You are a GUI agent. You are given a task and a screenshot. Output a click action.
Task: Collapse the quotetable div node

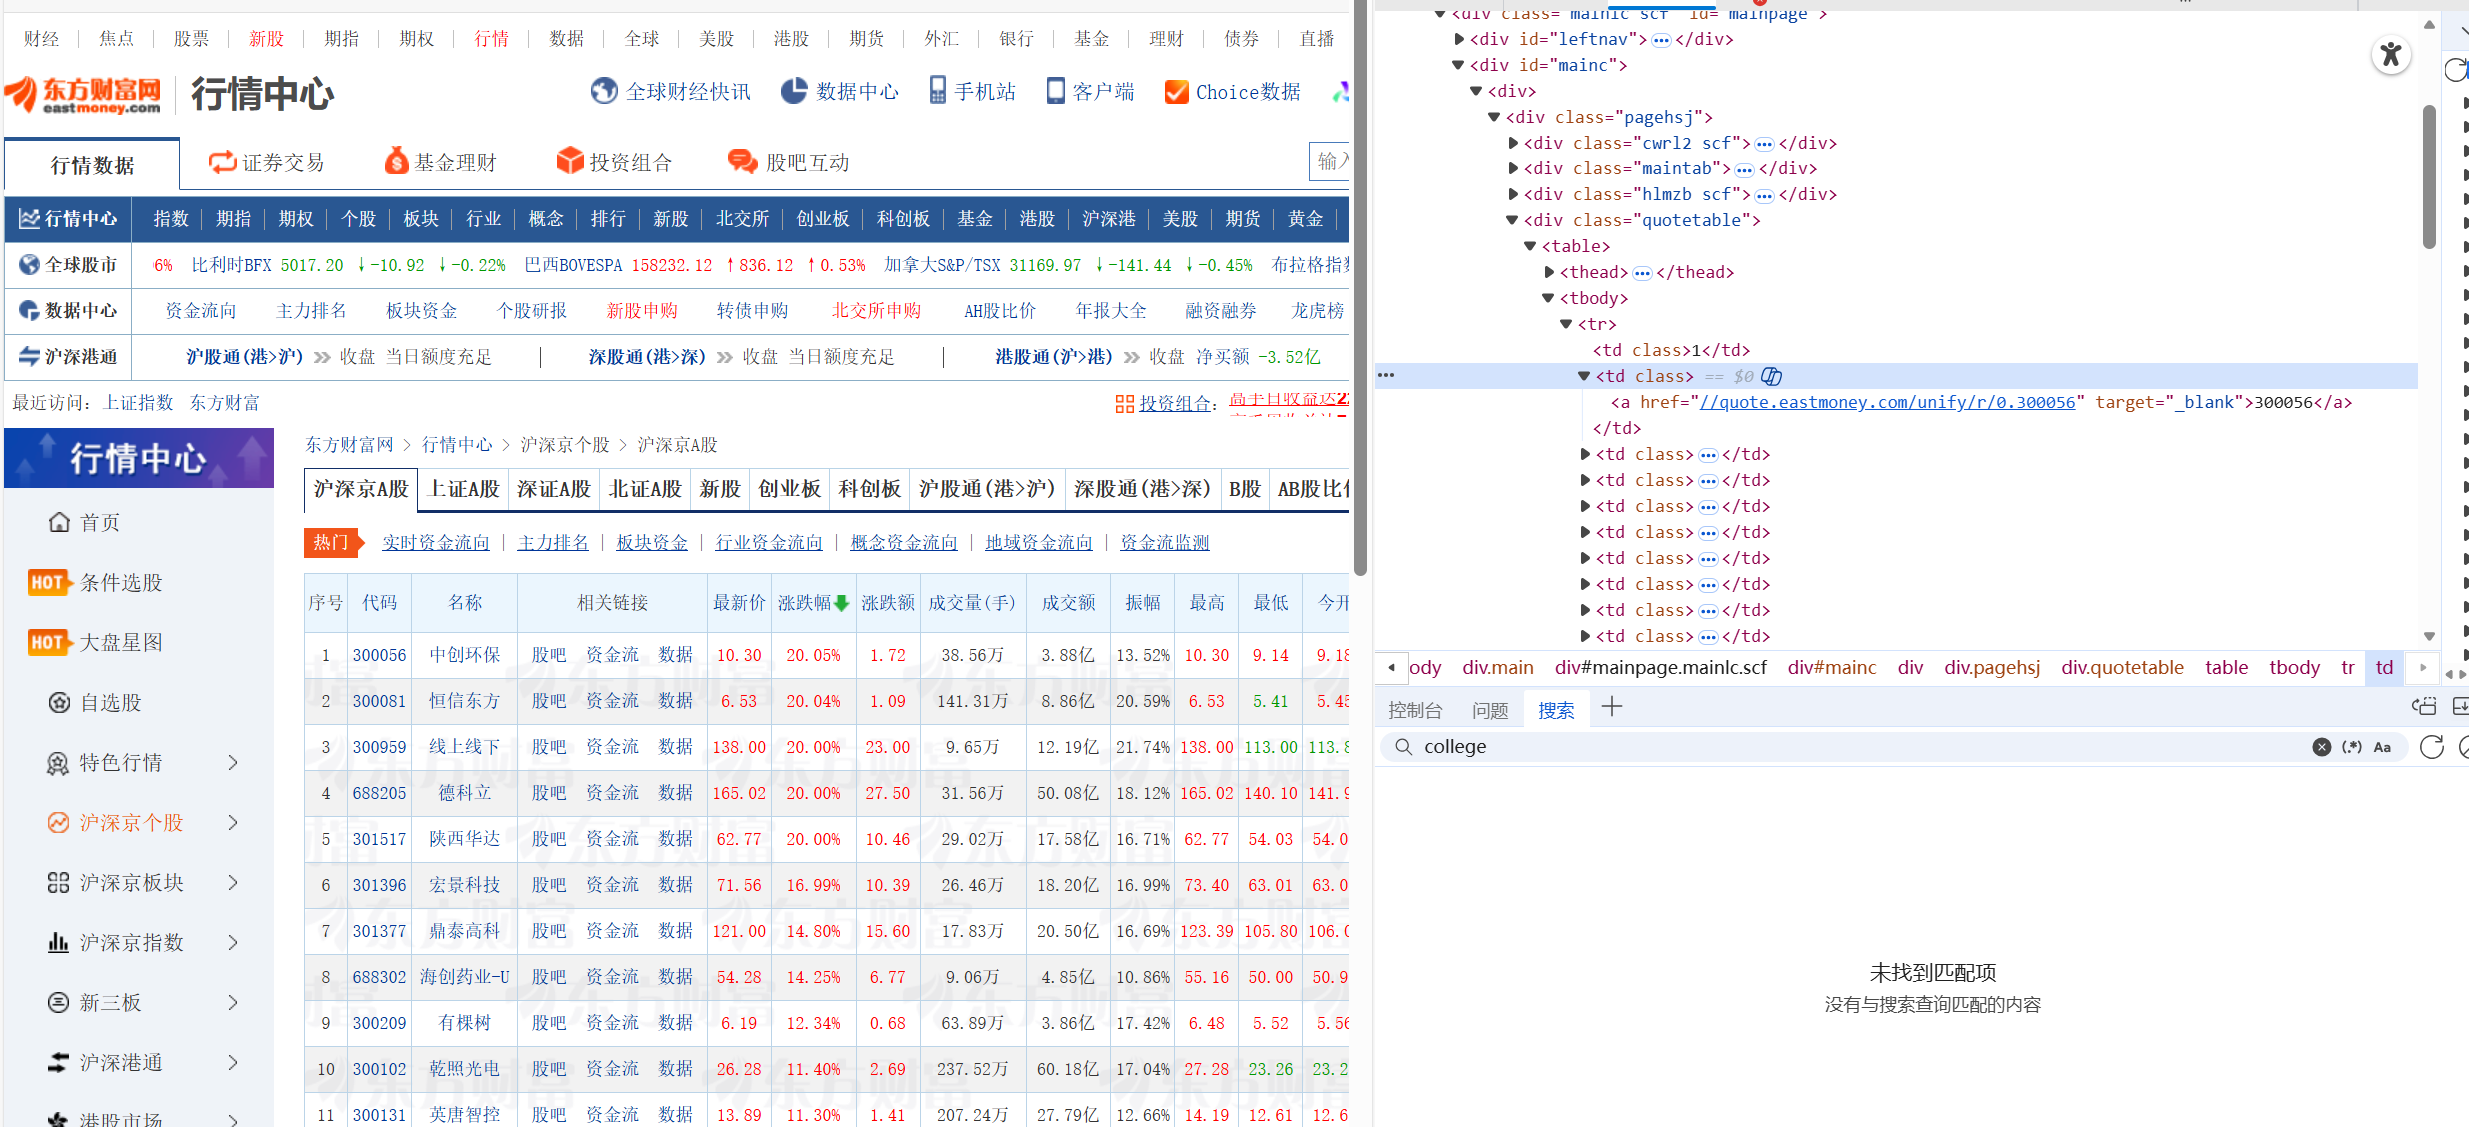tap(1512, 220)
